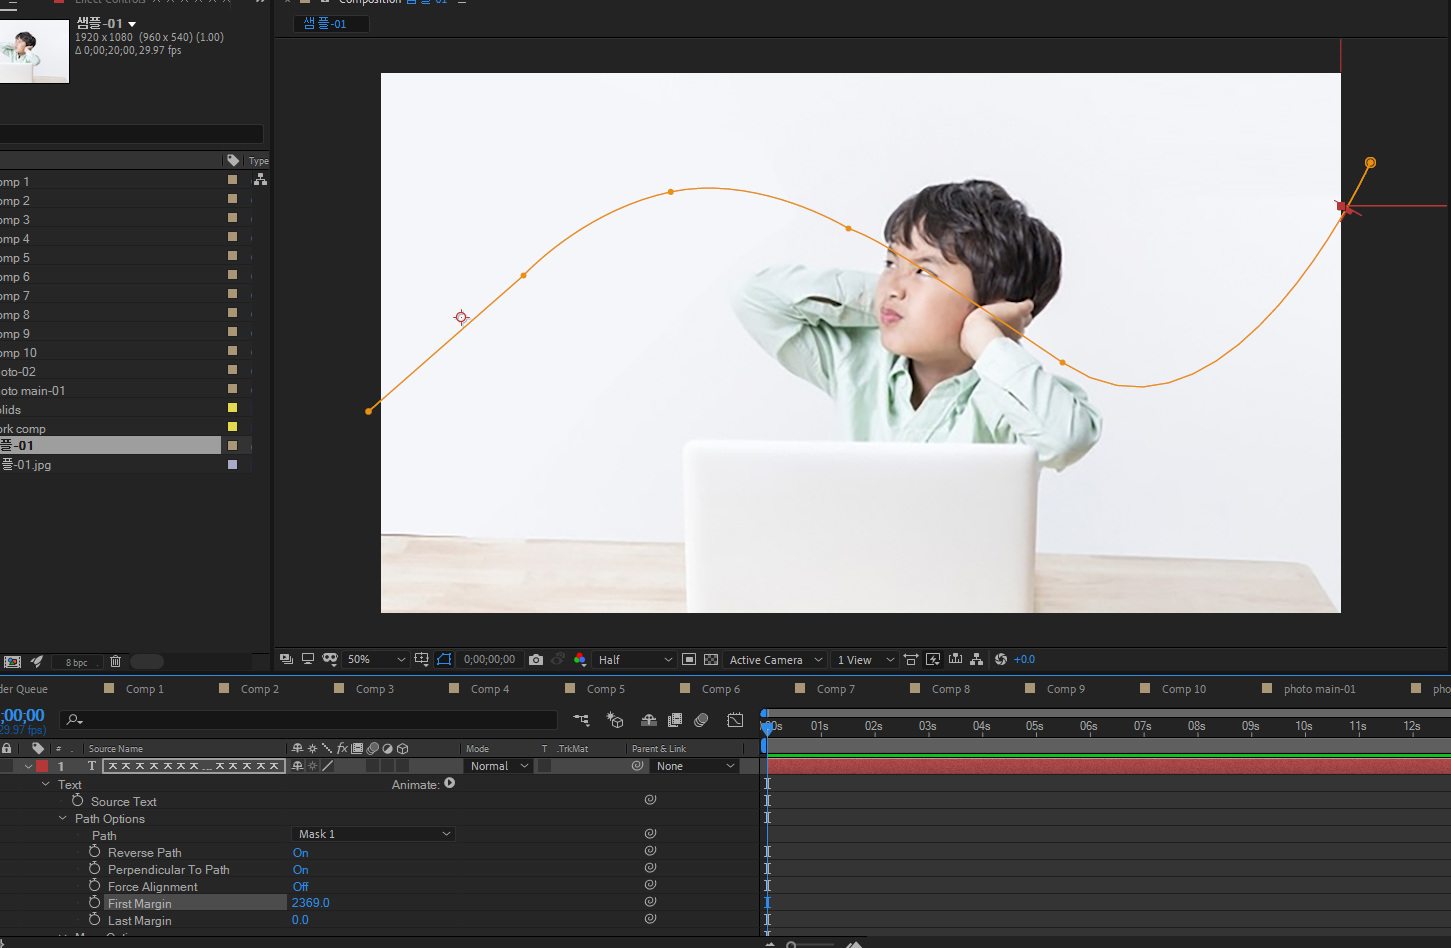Screen dimensions: 1451x948
Task: Click the Lock column header in timeline
Action: coord(7,748)
